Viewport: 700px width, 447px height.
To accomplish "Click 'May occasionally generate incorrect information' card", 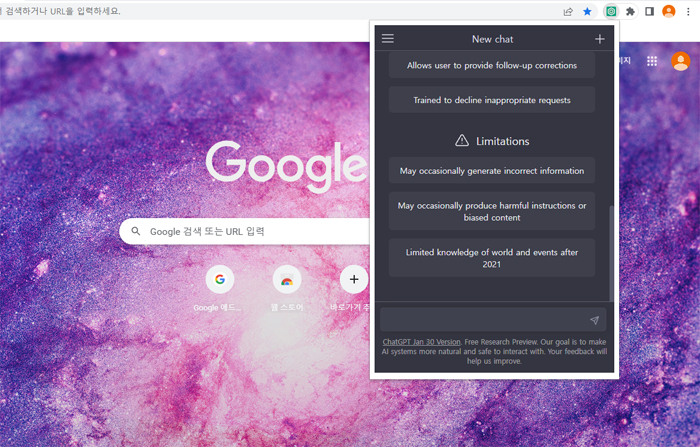I will [x=492, y=171].
